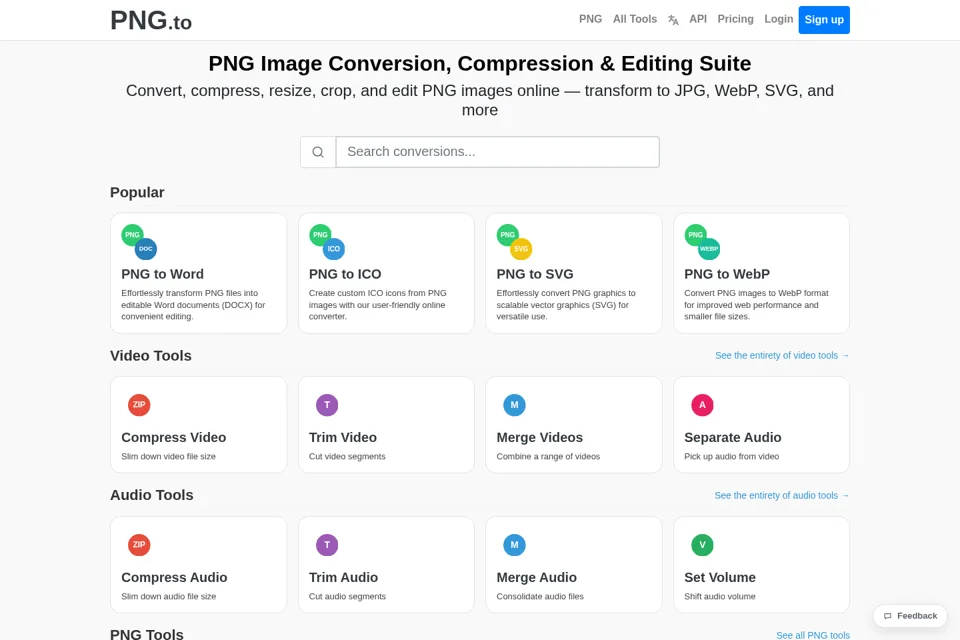Click the Compress Audio ZIP icon
Image resolution: width=960 pixels, height=640 pixels.
pos(139,544)
